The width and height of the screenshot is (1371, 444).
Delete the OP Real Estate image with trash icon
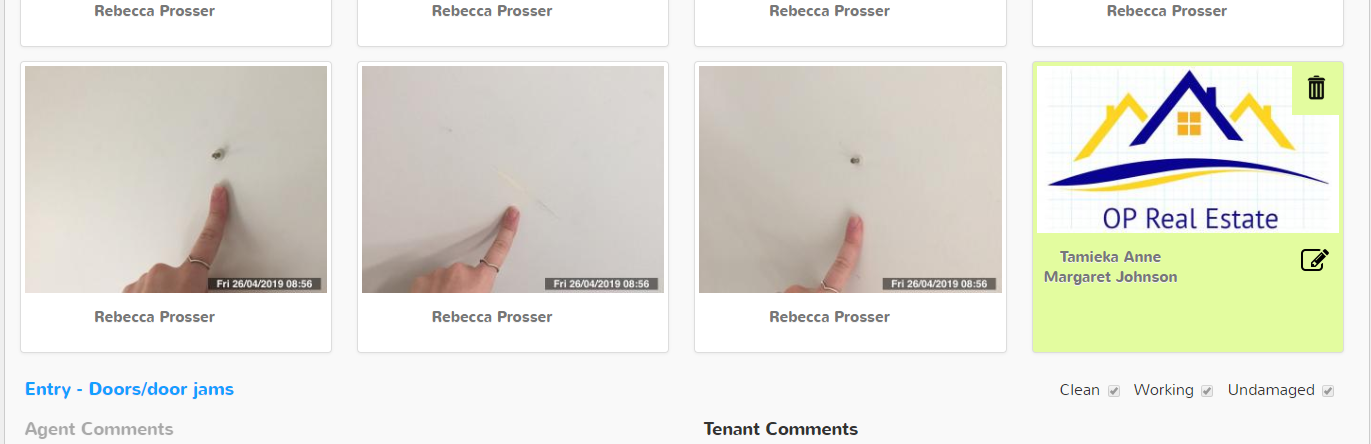(1316, 88)
